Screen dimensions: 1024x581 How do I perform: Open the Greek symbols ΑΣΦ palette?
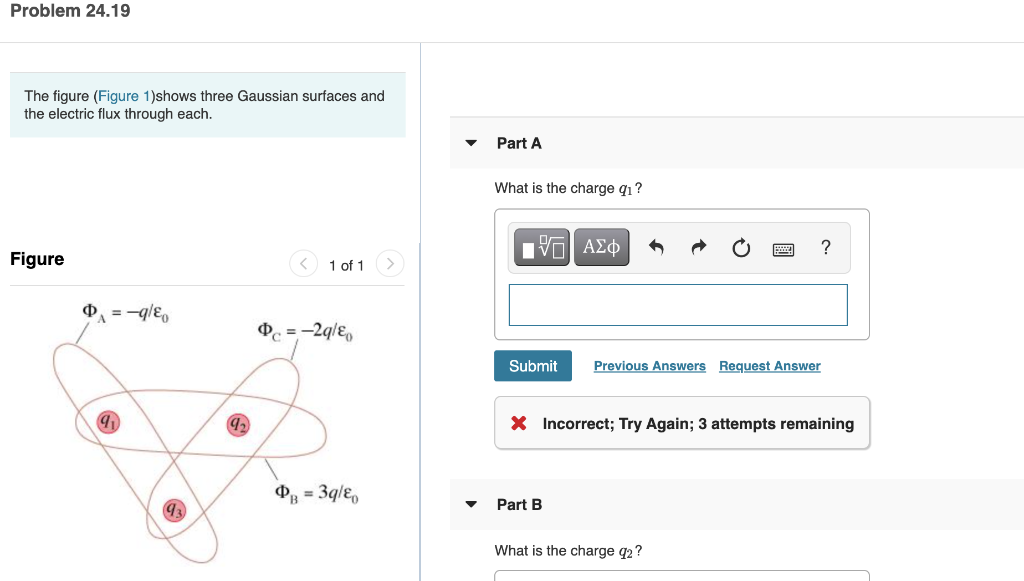pos(600,247)
